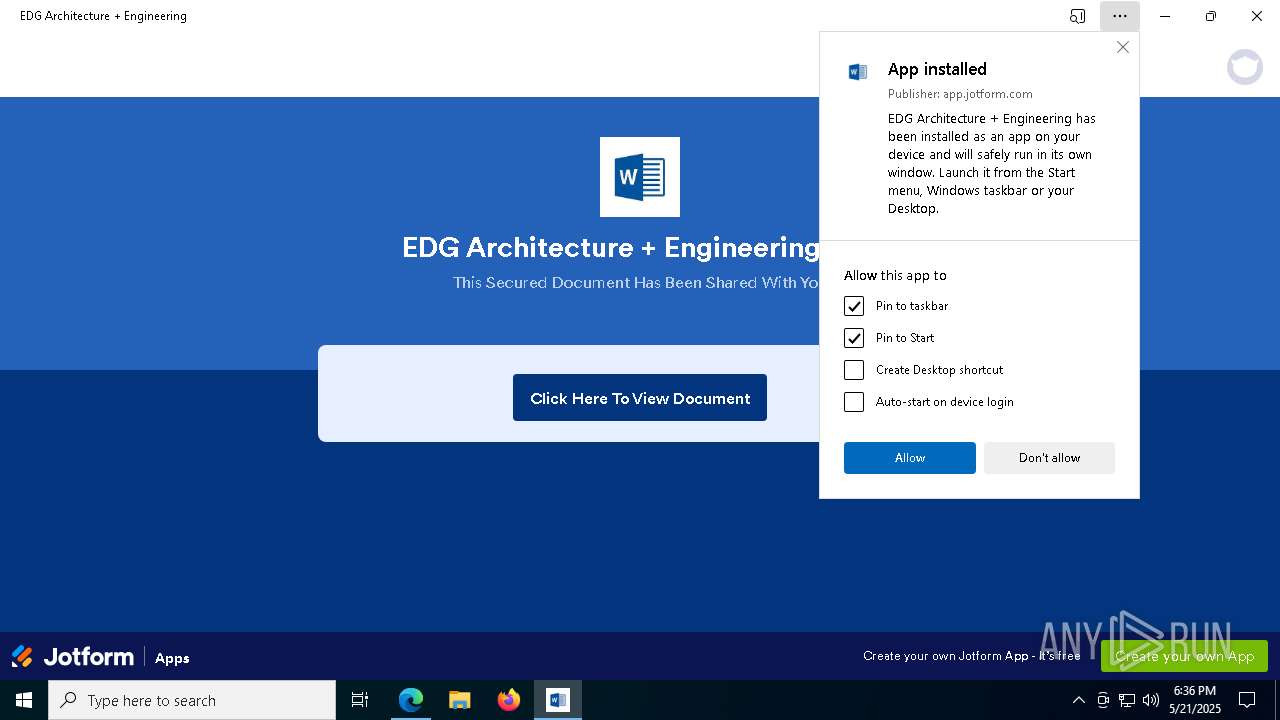Click the network tray icon
The width and height of the screenshot is (1280, 720).
pos(1127,700)
